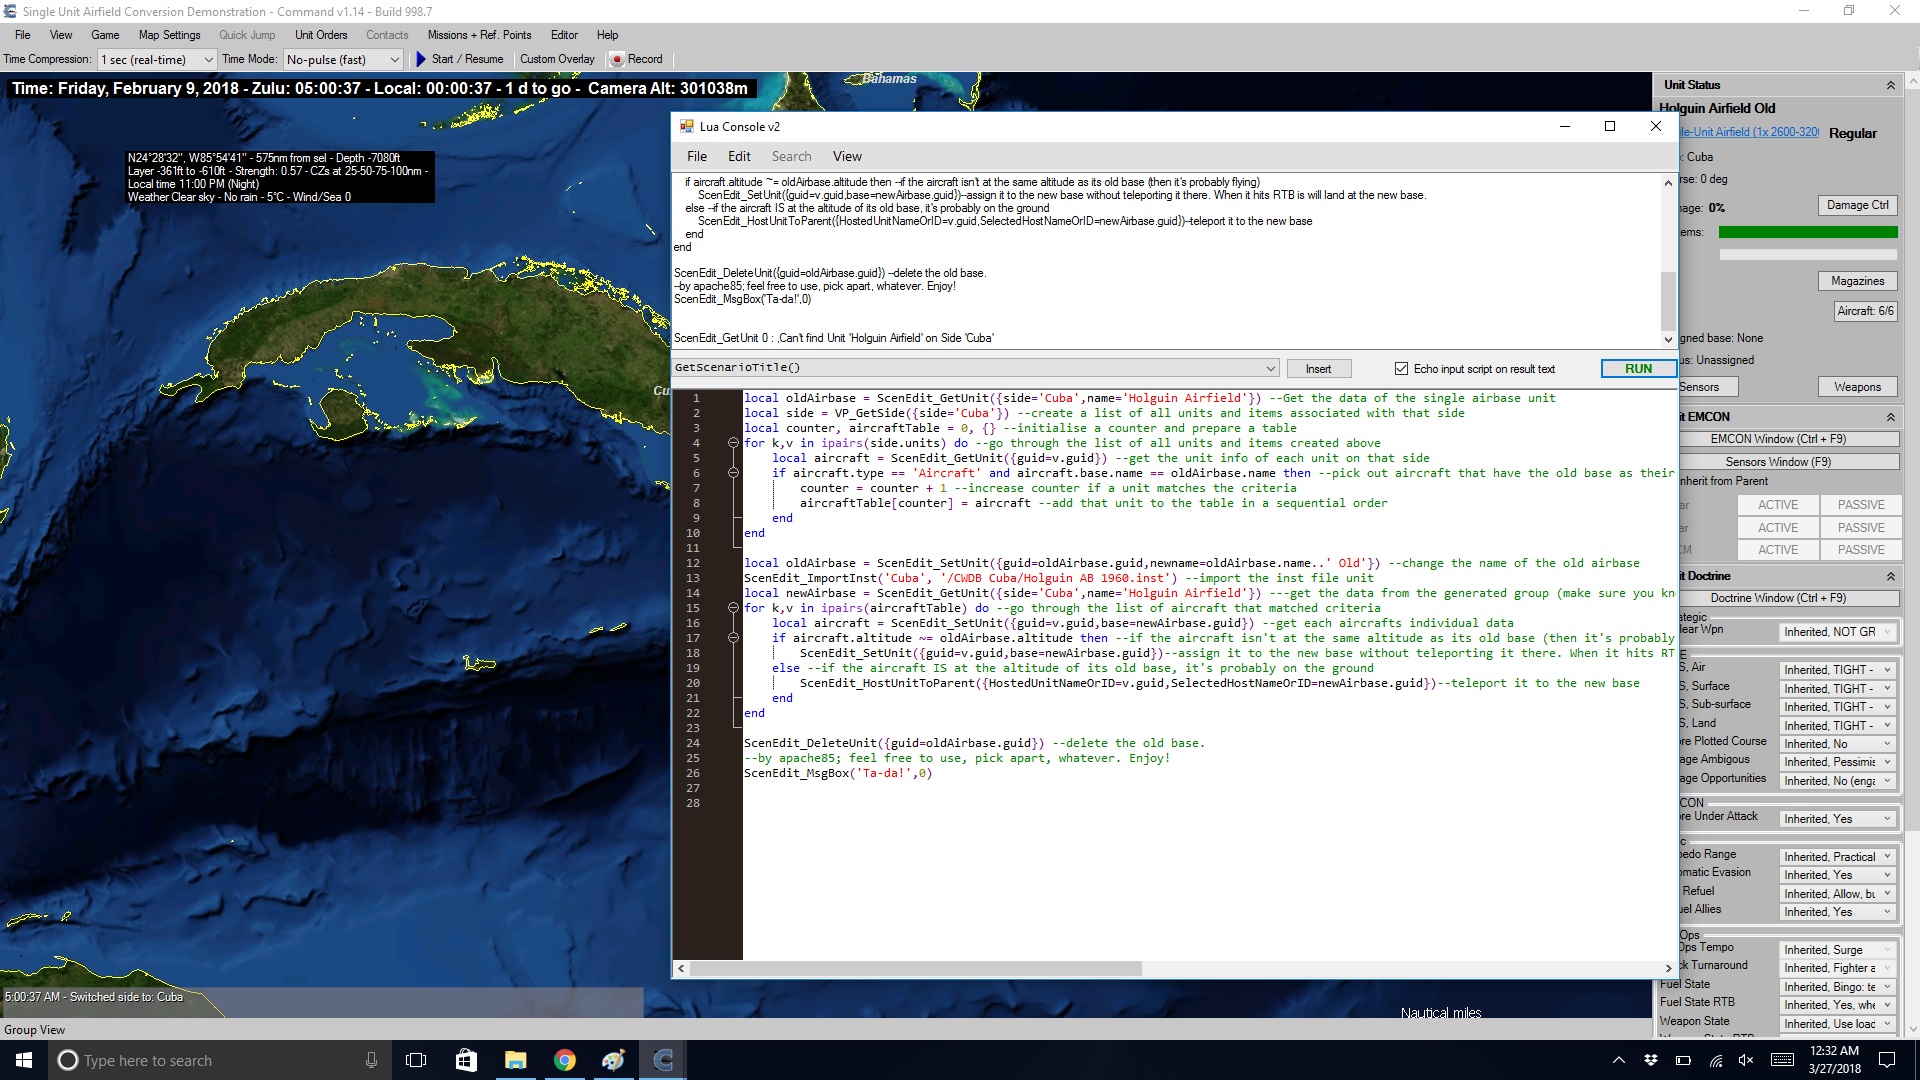1920x1080 pixels.
Task: Open Plotted Course doctrine dropdown
Action: click(x=1838, y=744)
